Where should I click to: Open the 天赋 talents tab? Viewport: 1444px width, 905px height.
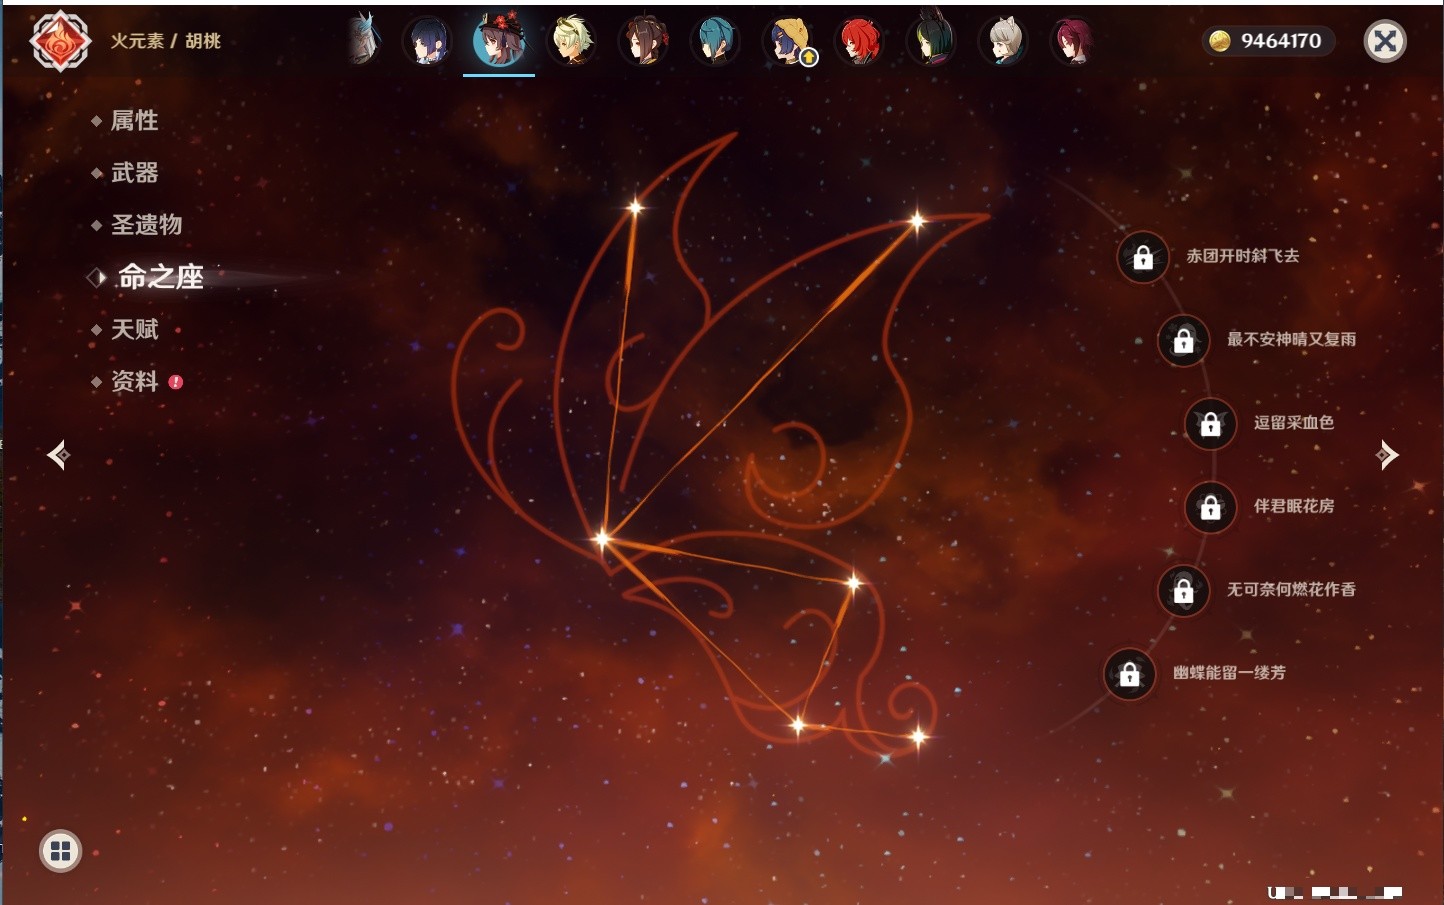(x=134, y=329)
